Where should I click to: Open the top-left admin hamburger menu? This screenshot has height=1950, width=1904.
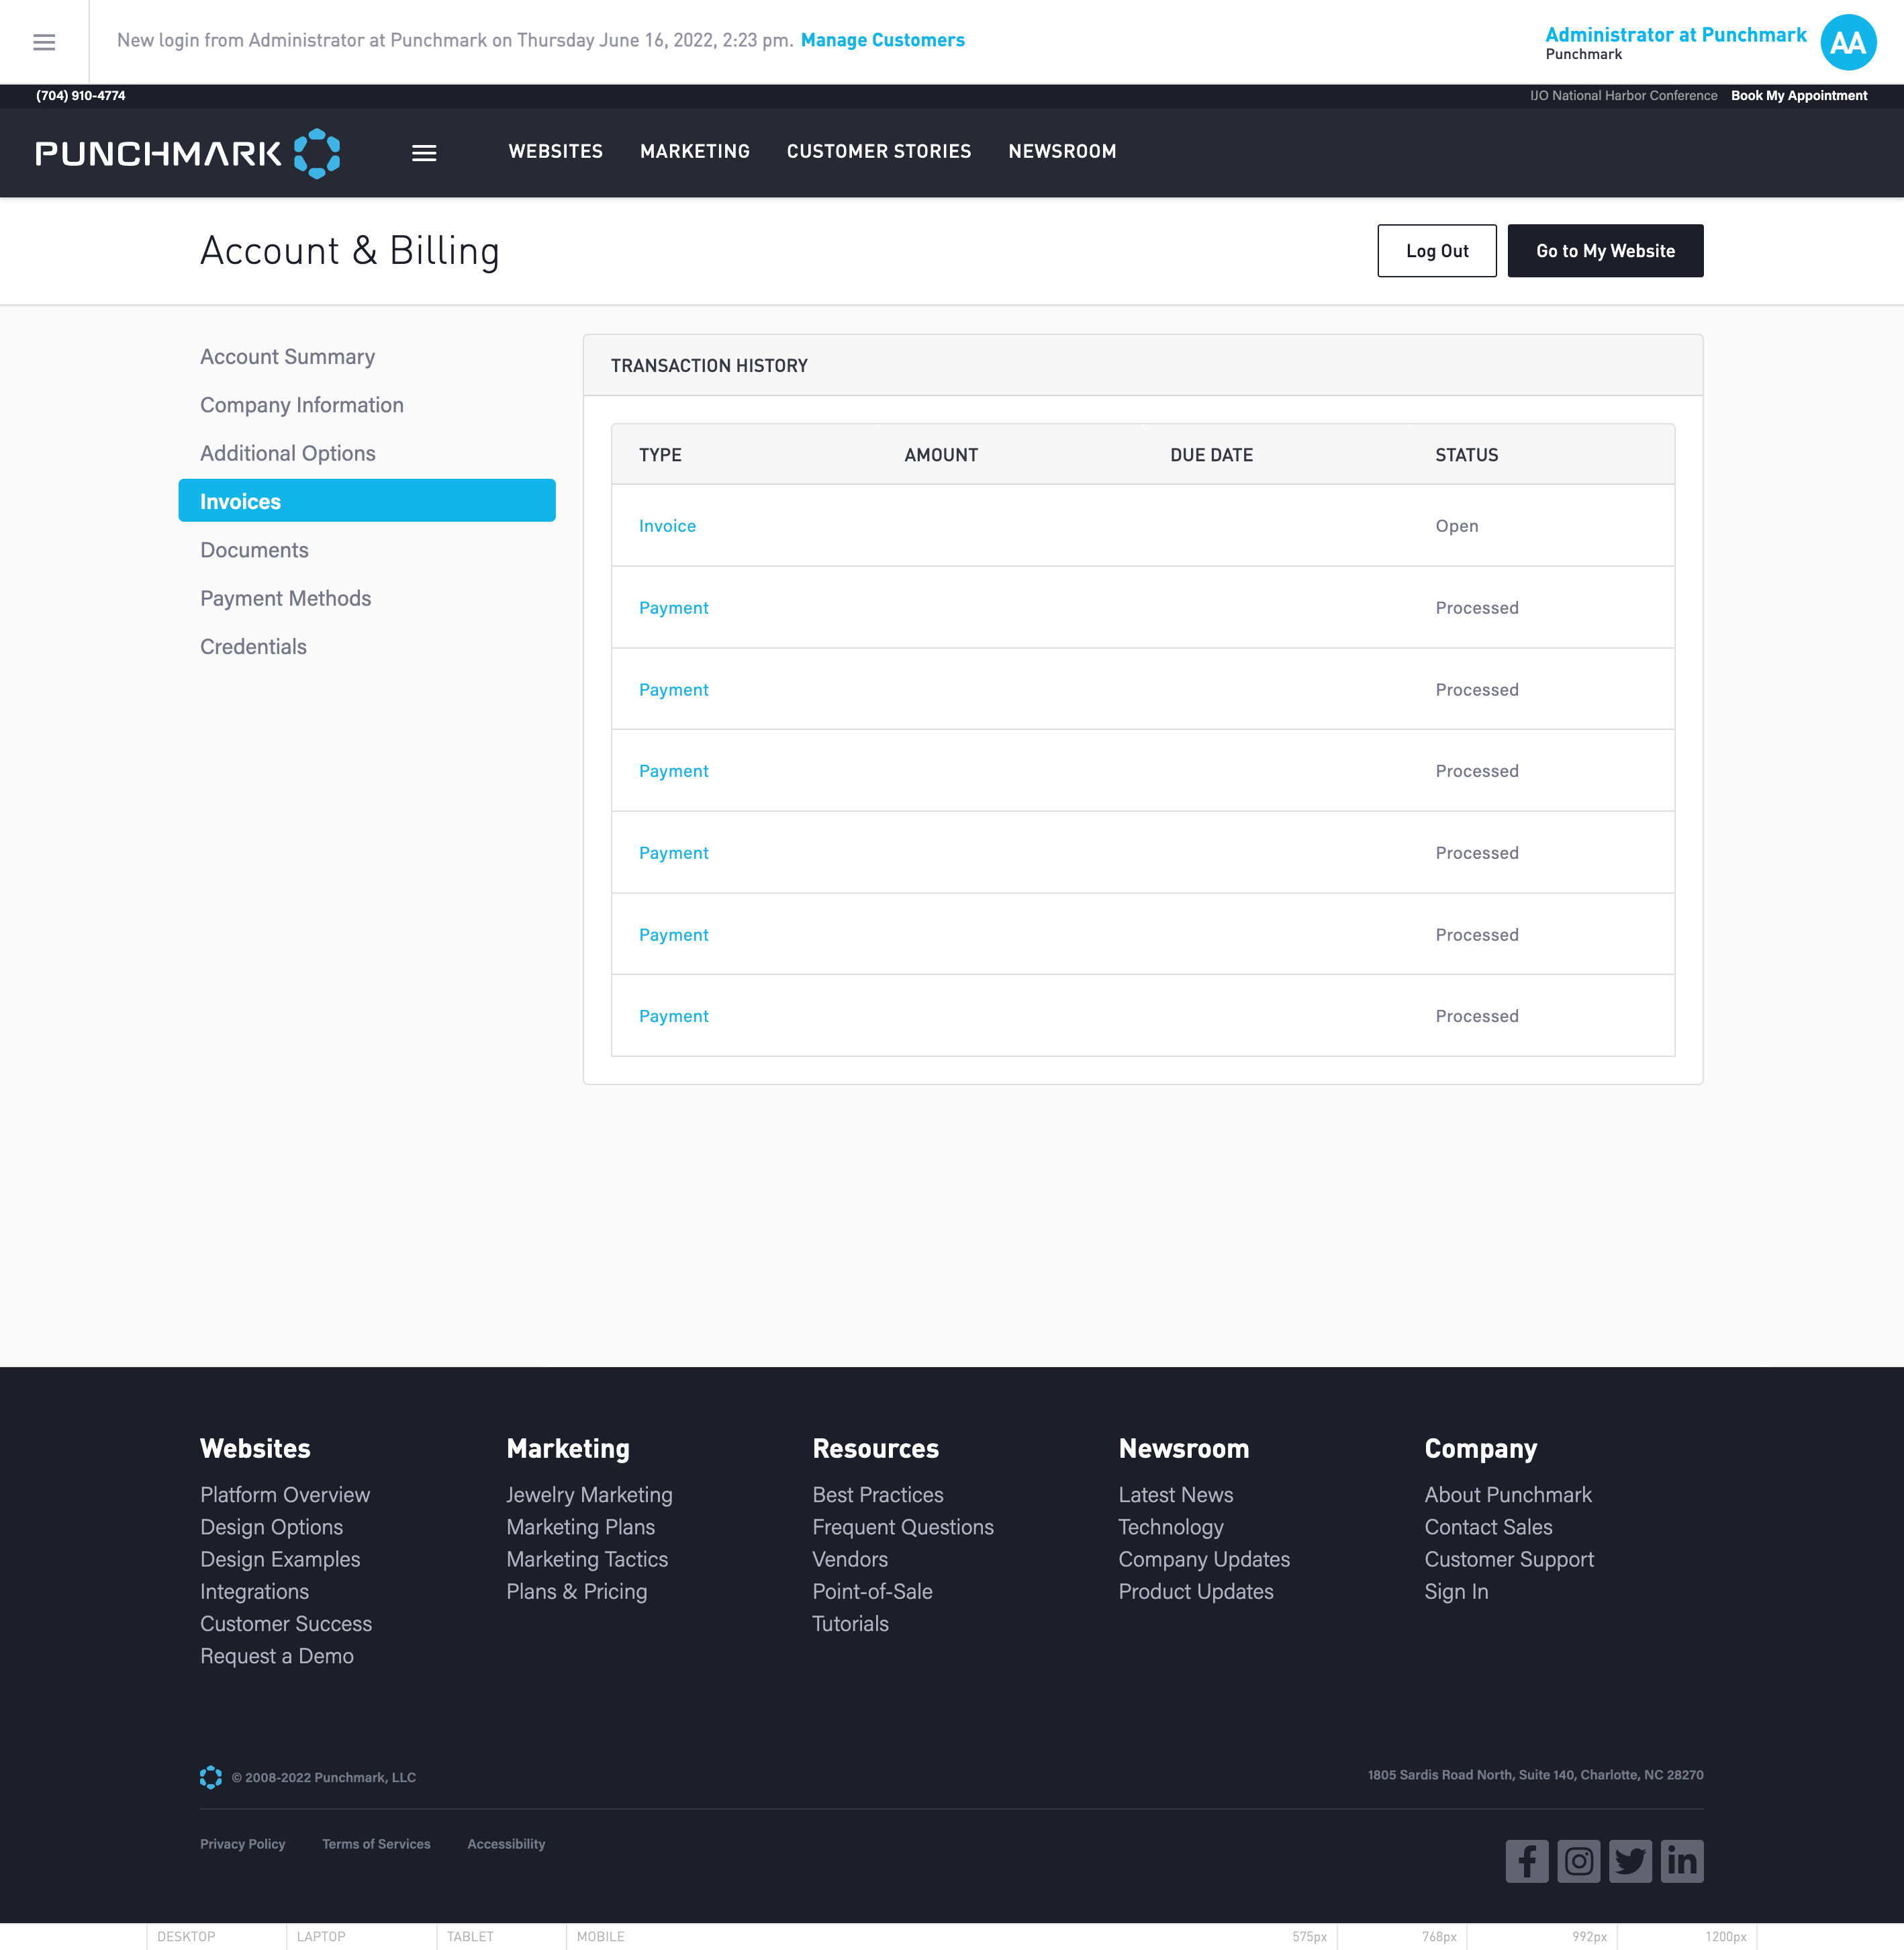(44, 42)
